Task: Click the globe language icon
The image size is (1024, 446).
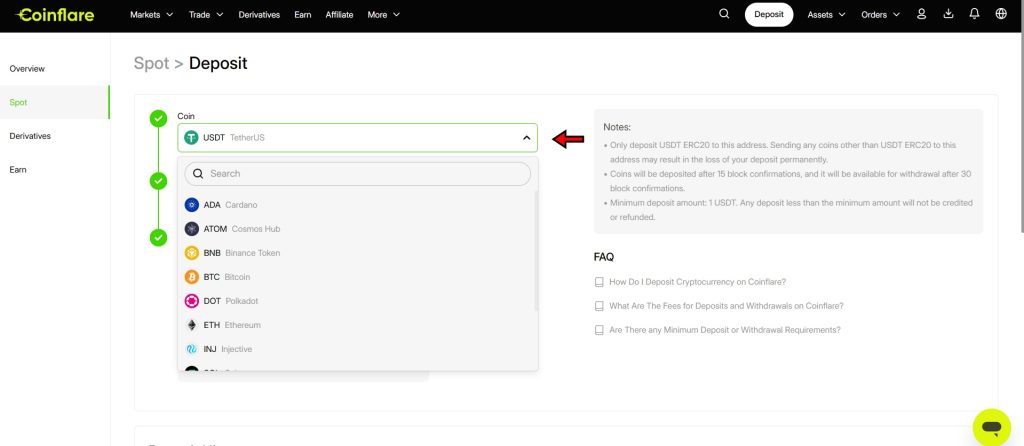Action: coord(1001,14)
